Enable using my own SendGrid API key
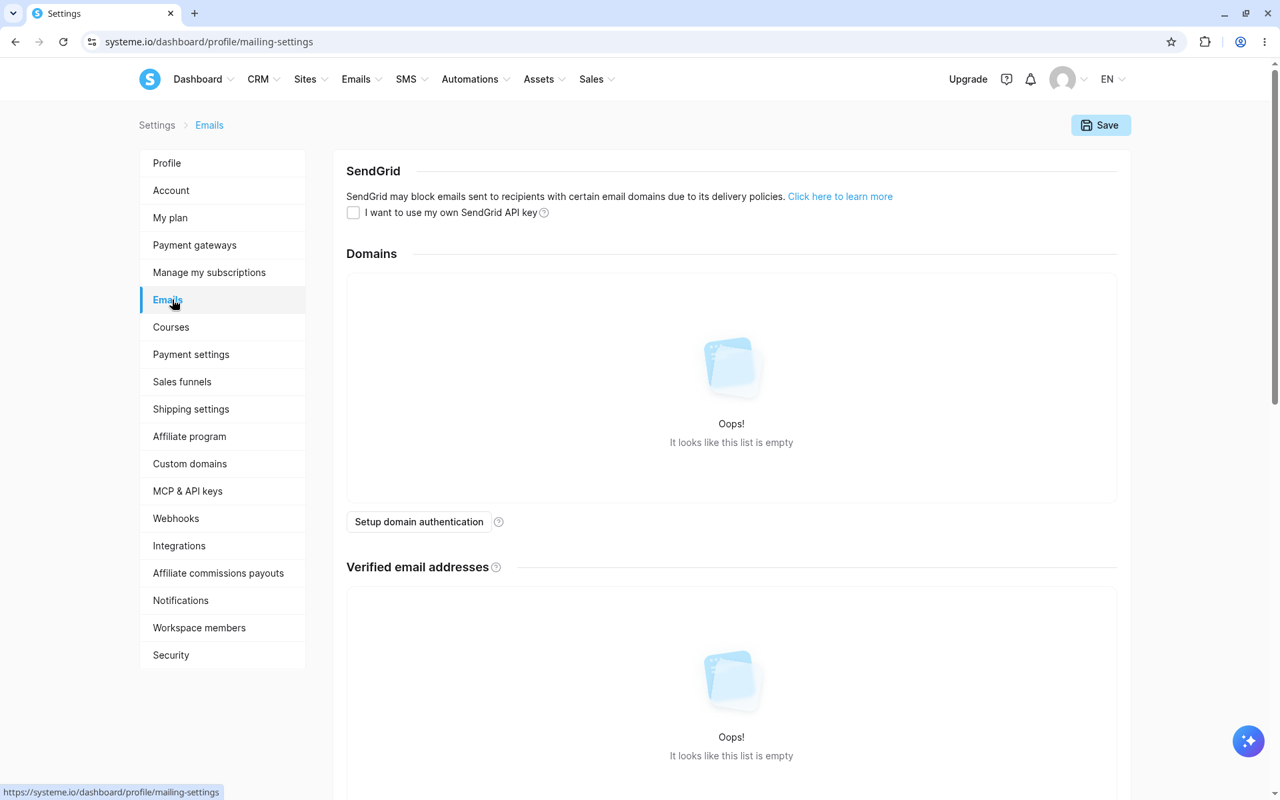1280x800 pixels. [x=353, y=213]
